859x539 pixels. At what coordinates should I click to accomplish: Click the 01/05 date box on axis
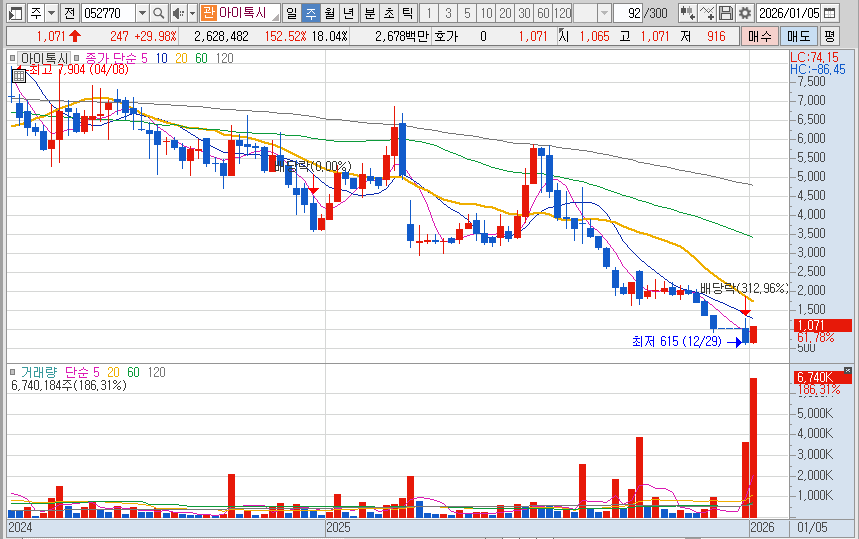(812, 527)
